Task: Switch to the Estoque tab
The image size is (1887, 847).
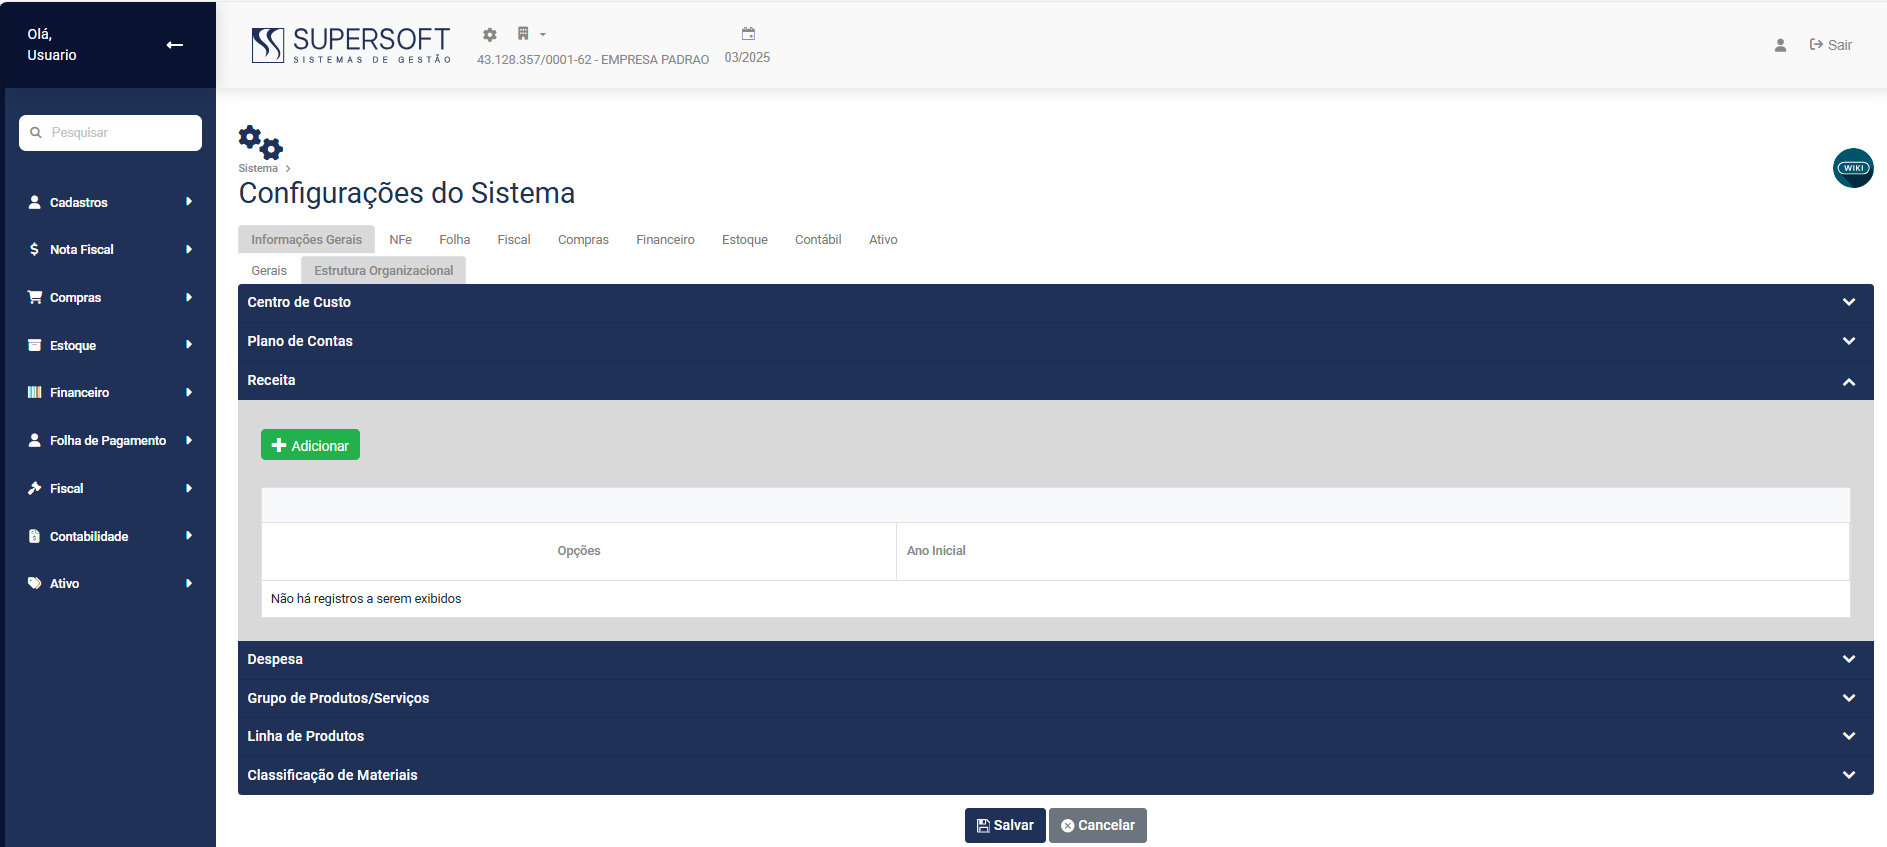Action: [745, 239]
